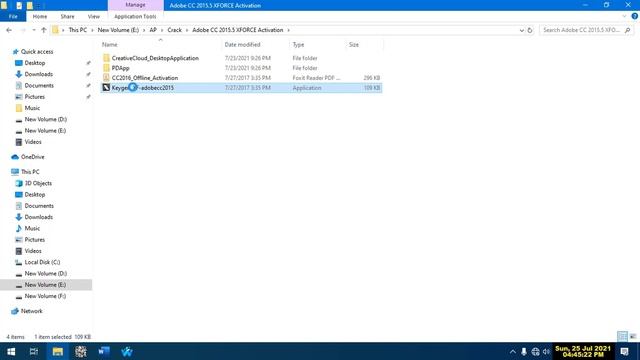
Task: Select This PC in navigation pane
Action: coord(30,172)
